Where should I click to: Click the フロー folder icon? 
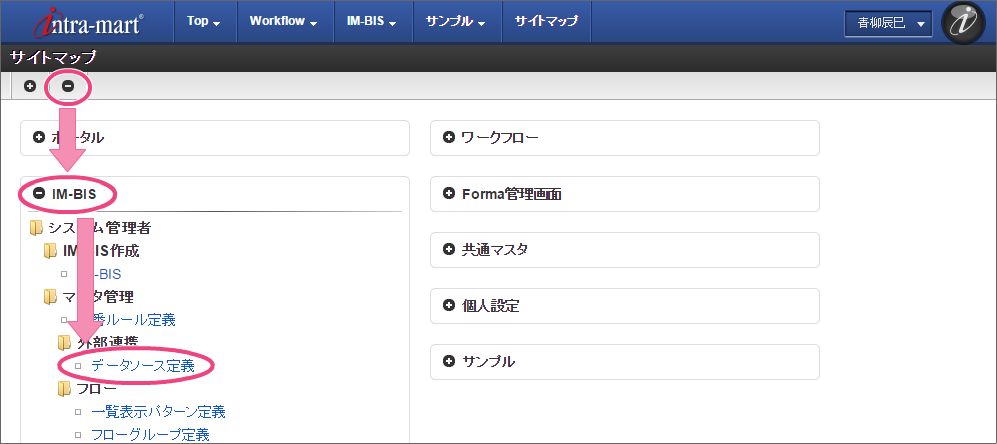[x=65, y=388]
